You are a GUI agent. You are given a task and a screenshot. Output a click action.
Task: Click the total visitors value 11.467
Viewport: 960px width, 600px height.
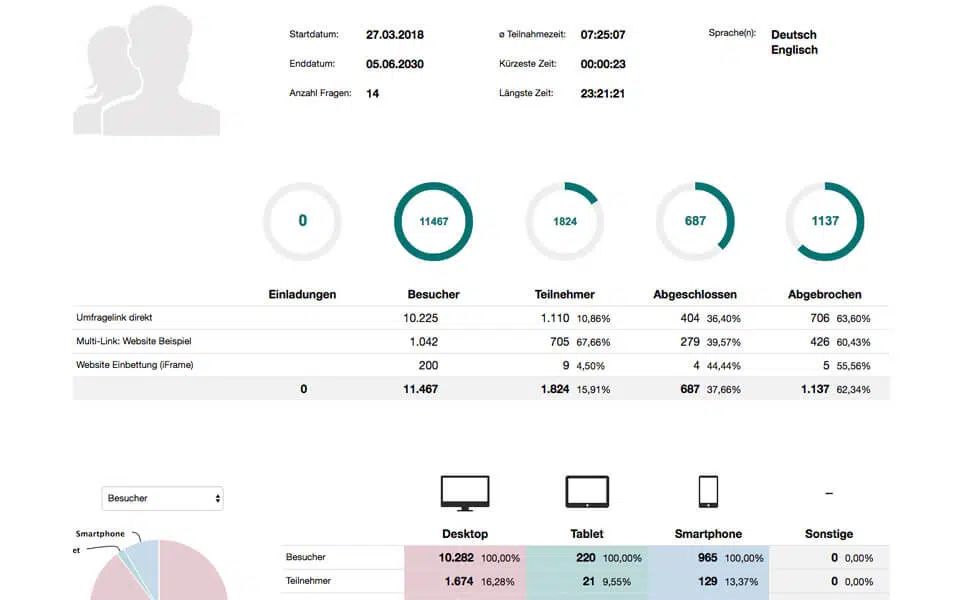(421, 389)
